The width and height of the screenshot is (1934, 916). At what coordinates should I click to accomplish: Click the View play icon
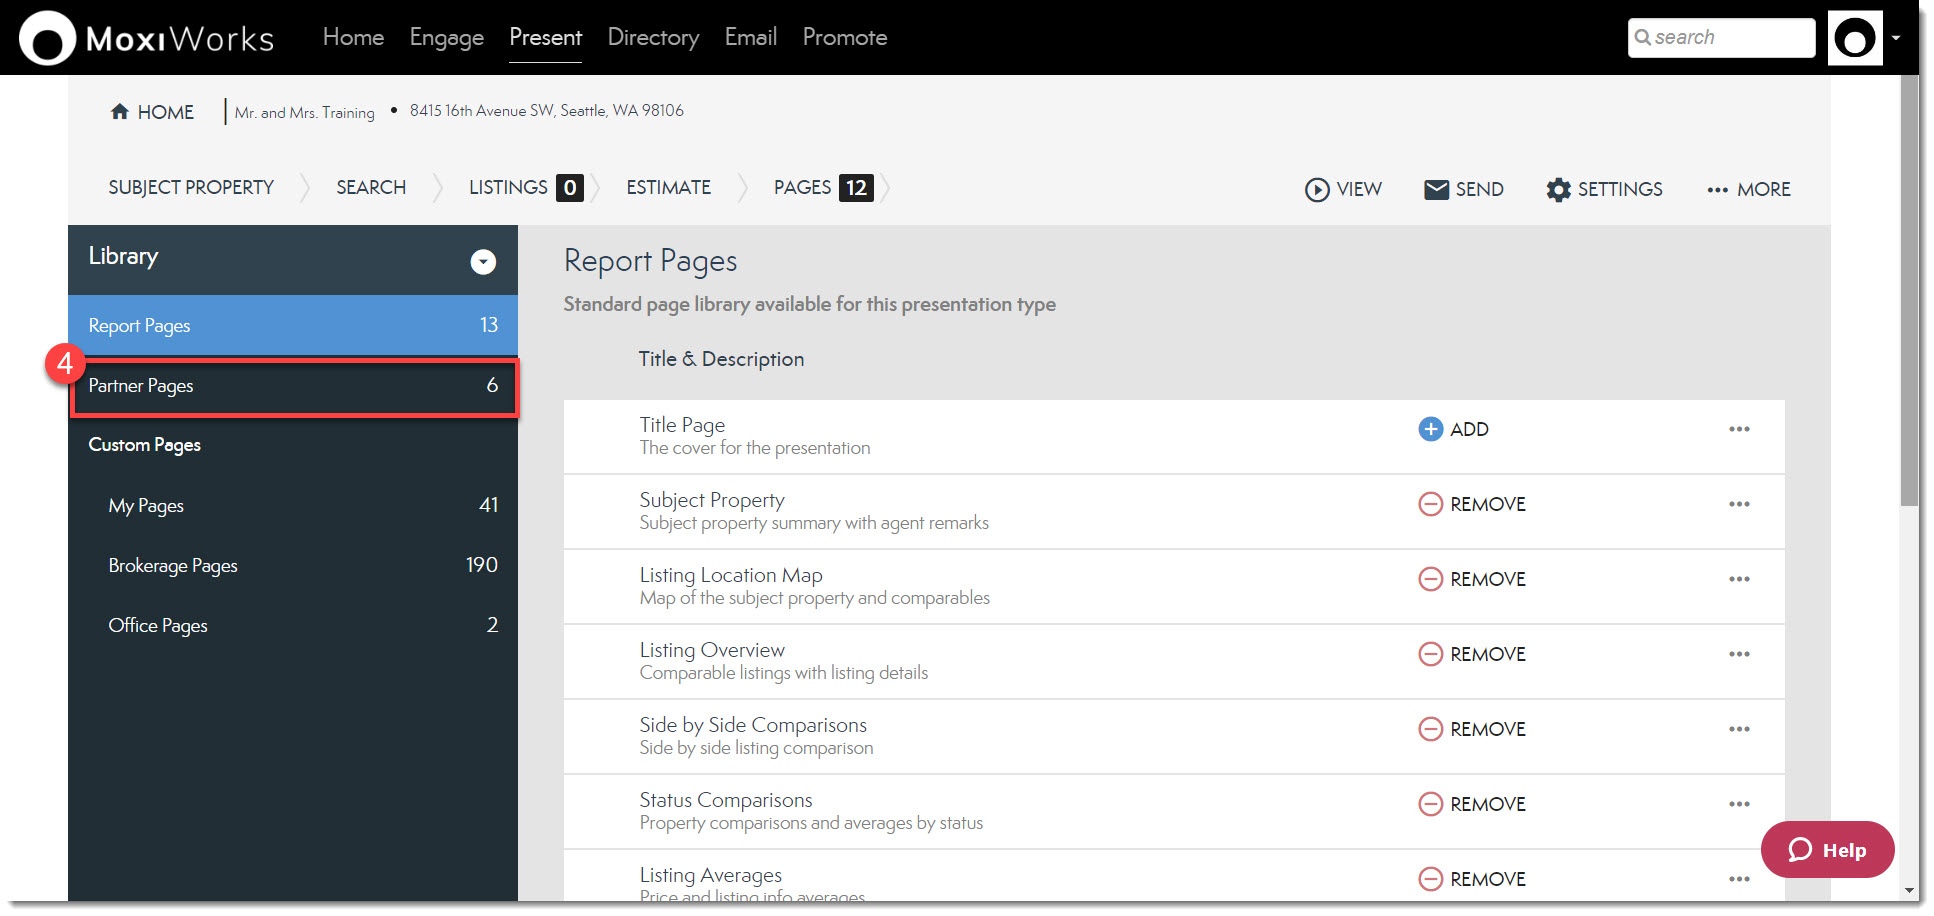(x=1317, y=189)
